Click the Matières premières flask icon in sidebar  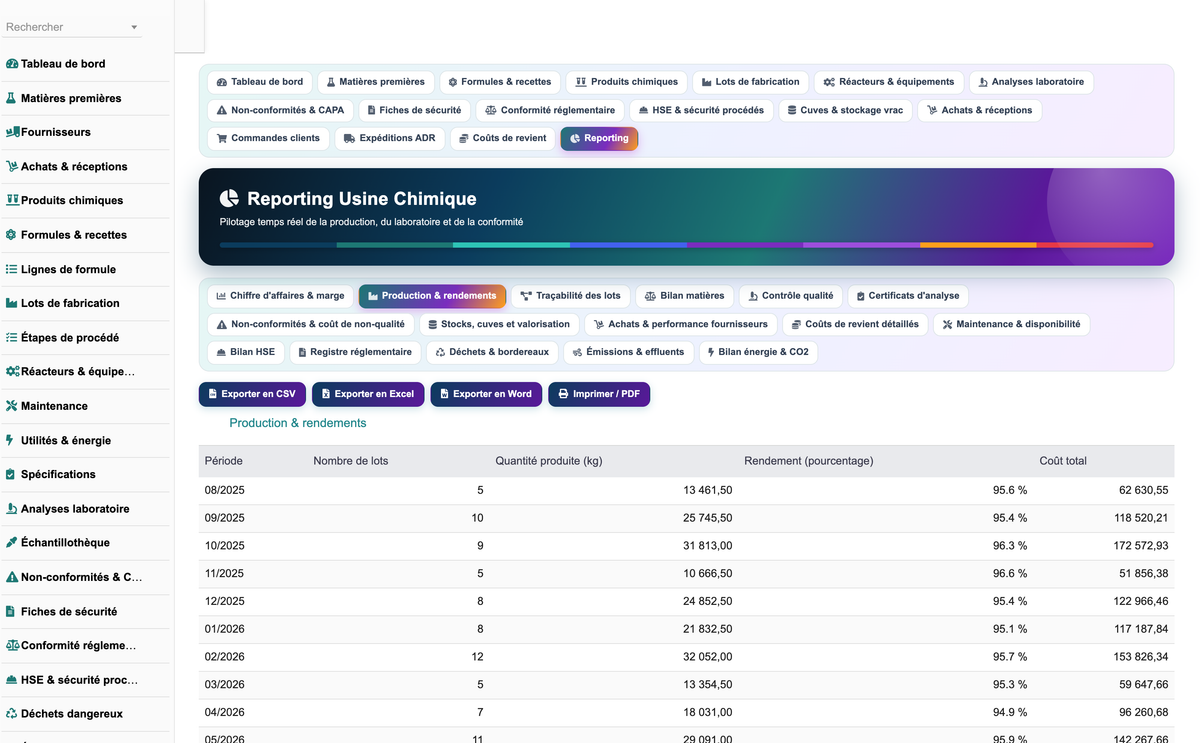tap(12, 98)
